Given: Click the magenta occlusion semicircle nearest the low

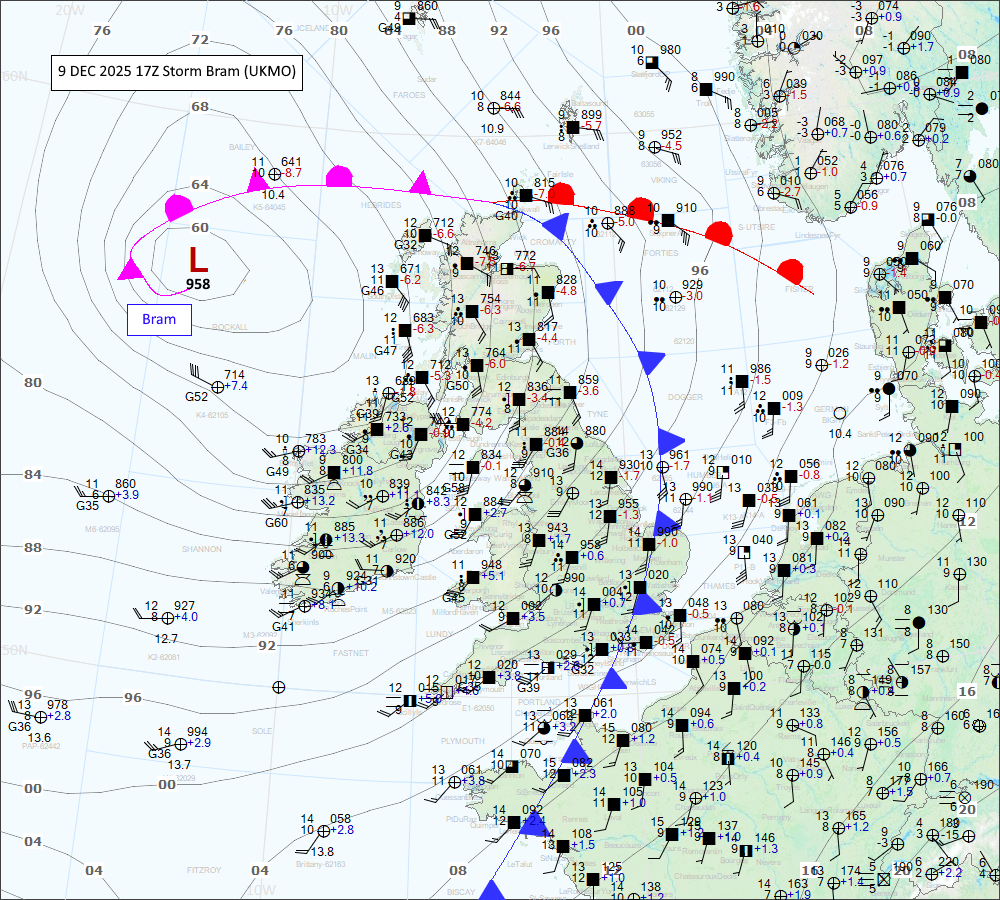Looking at the screenshot, I should tap(178, 207).
